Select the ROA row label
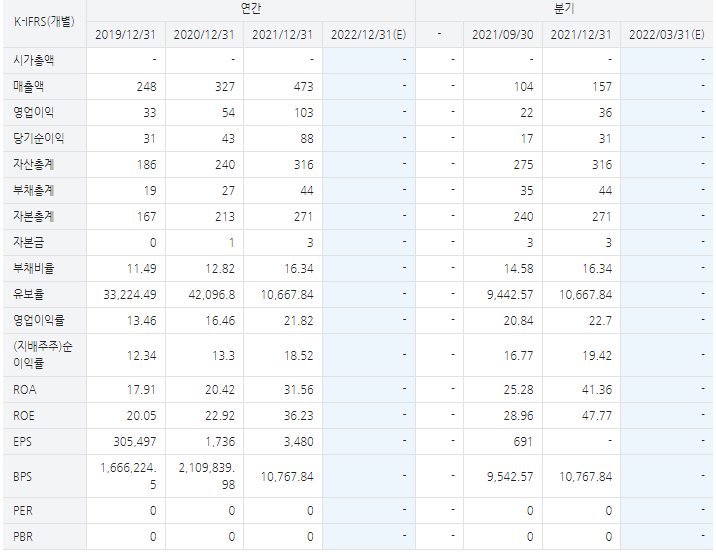716x552 pixels. coord(25,390)
